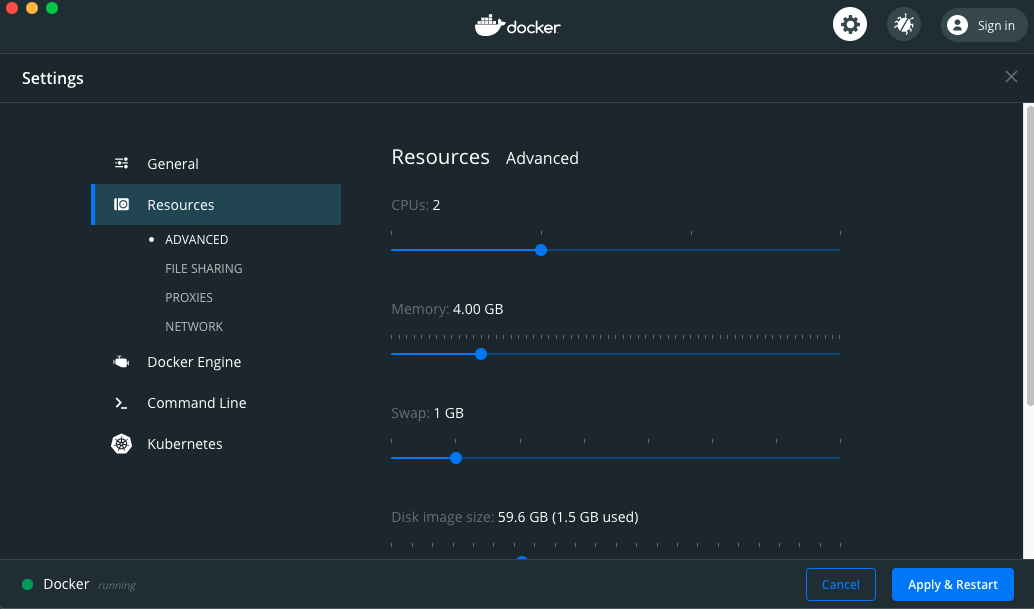Click the vertical scrollbar on the right
Image resolution: width=1034 pixels, height=609 pixels.
point(1029,255)
